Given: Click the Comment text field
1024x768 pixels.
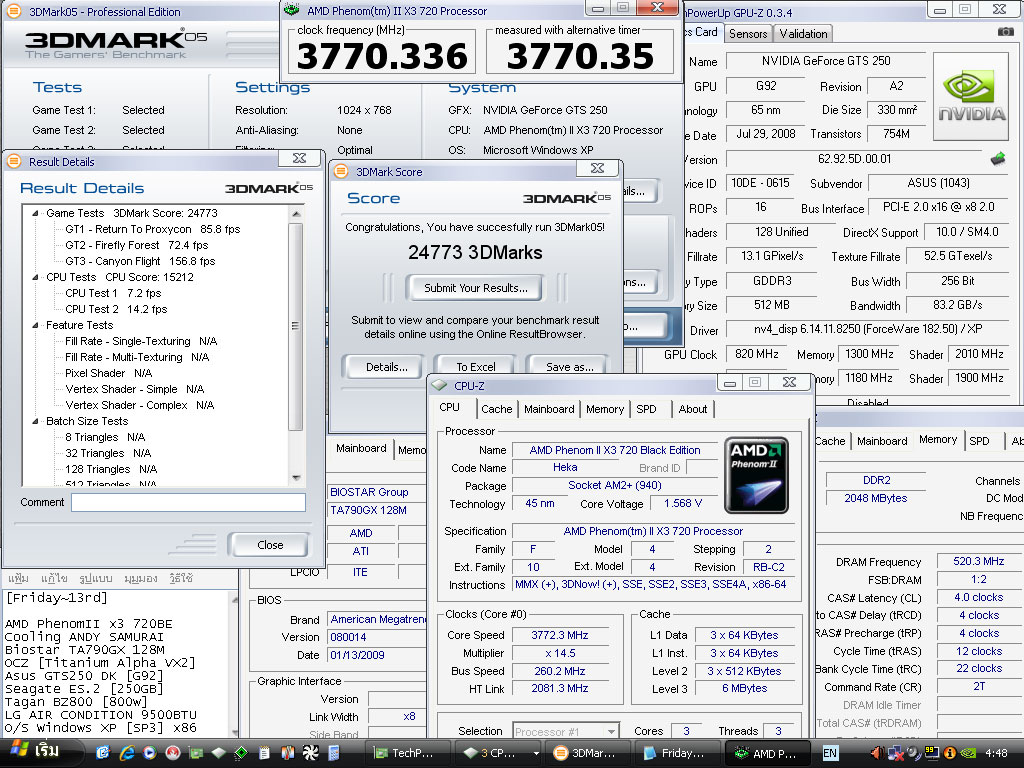Looking at the screenshot, I should (188, 502).
